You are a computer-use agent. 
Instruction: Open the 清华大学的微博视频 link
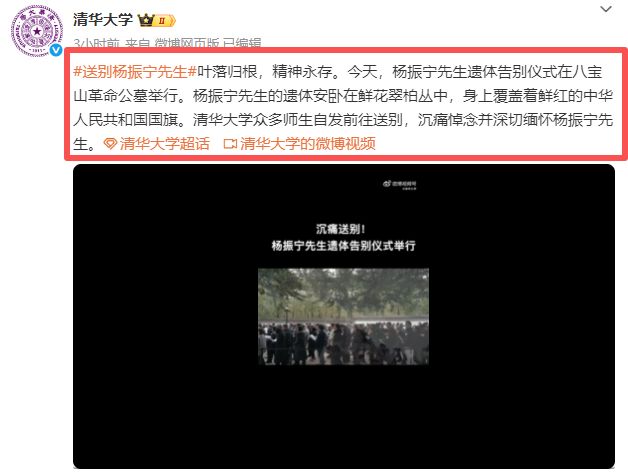[308, 143]
